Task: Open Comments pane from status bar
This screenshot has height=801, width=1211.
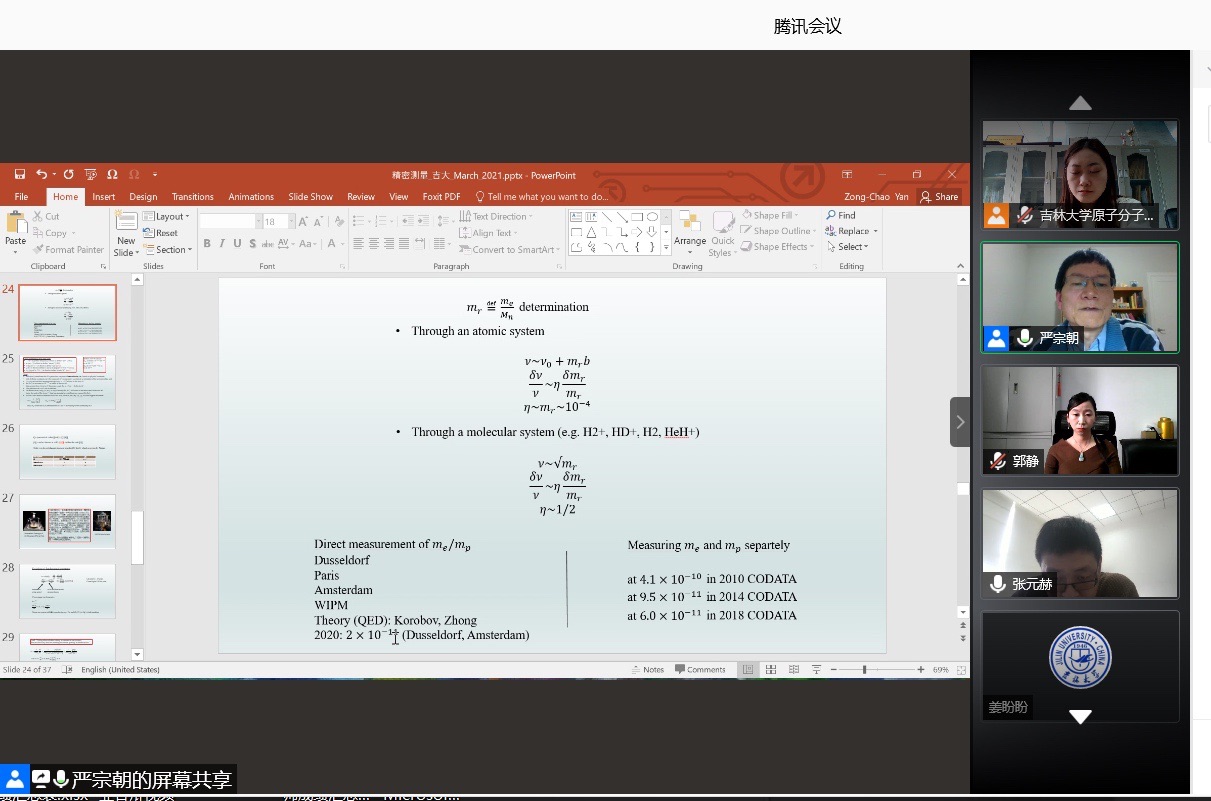Action: pyautogui.click(x=700, y=670)
